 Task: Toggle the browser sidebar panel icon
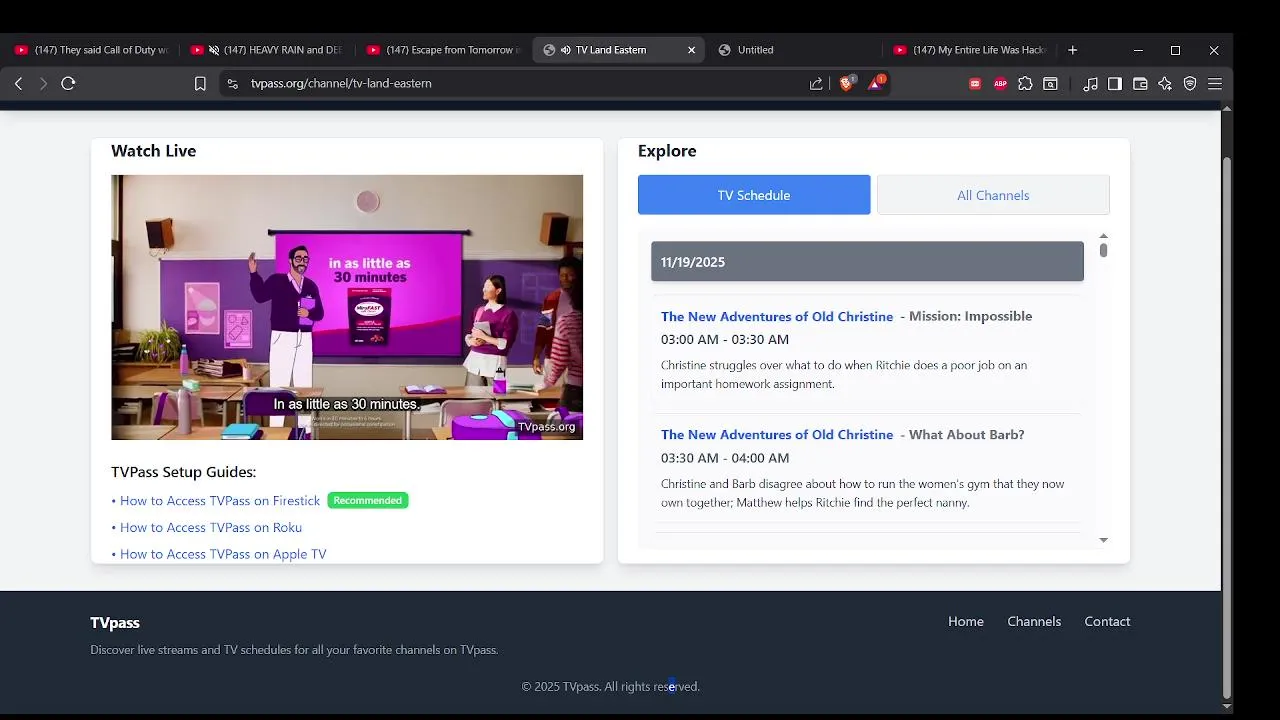1115,84
